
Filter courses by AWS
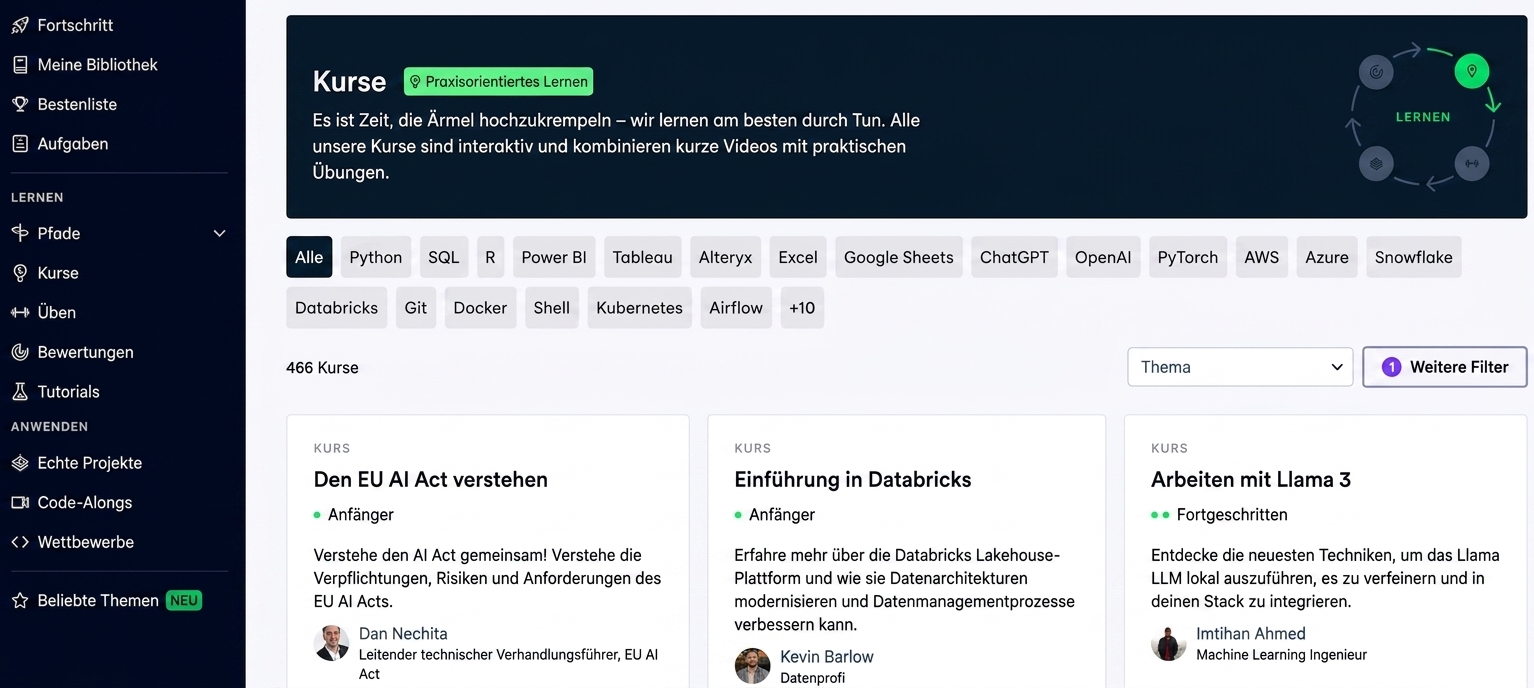(1262, 257)
